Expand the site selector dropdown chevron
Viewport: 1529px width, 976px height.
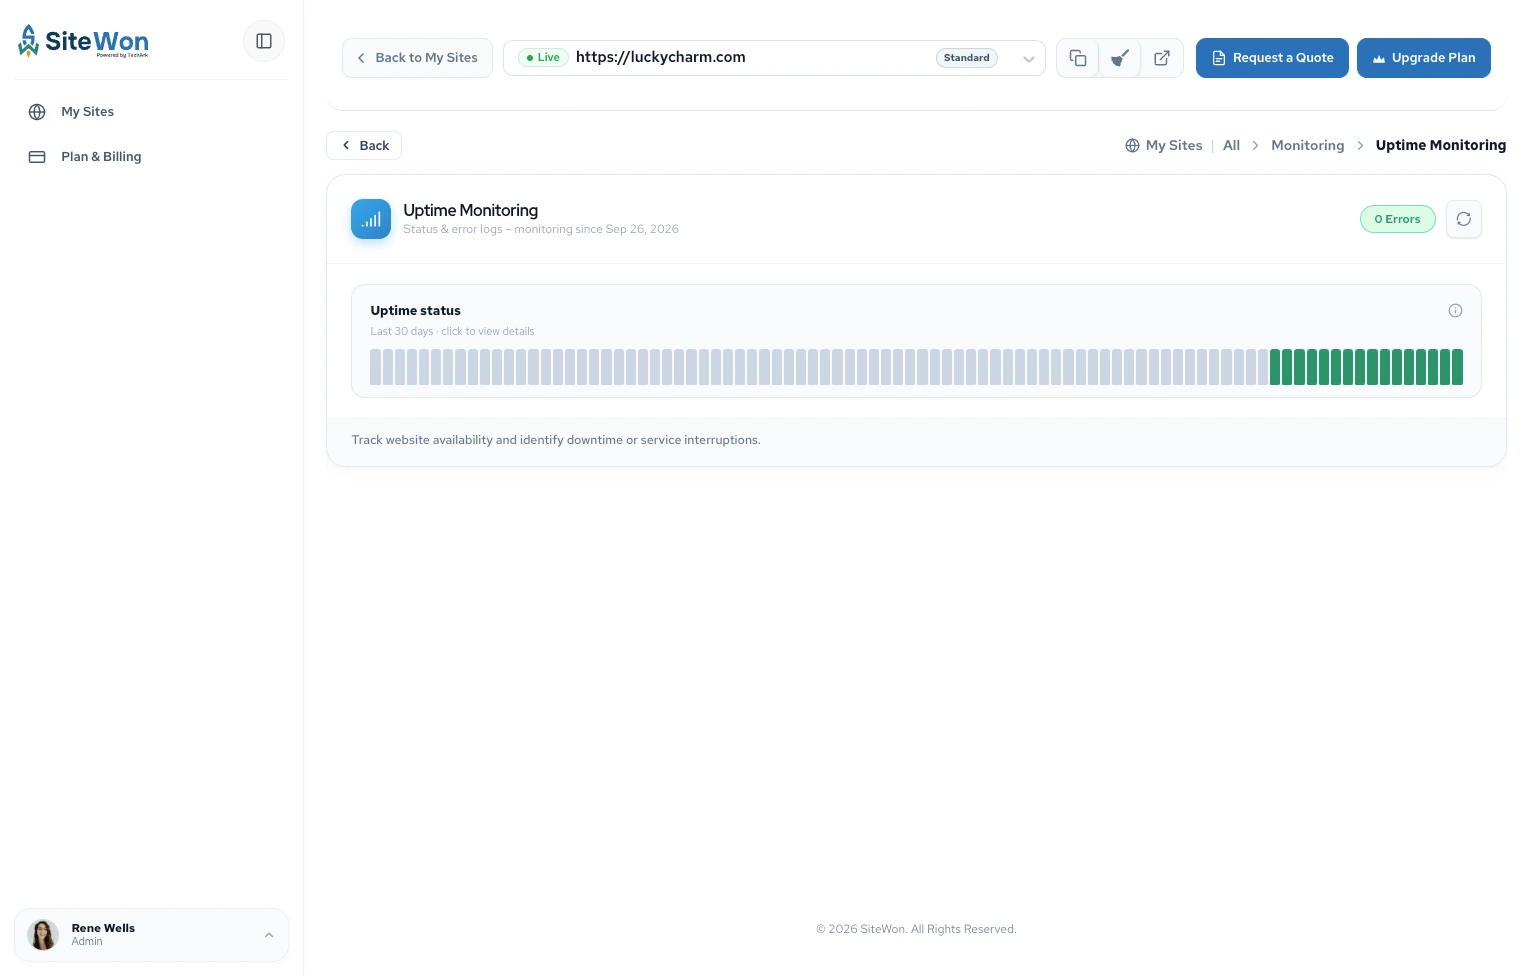tap(1028, 58)
